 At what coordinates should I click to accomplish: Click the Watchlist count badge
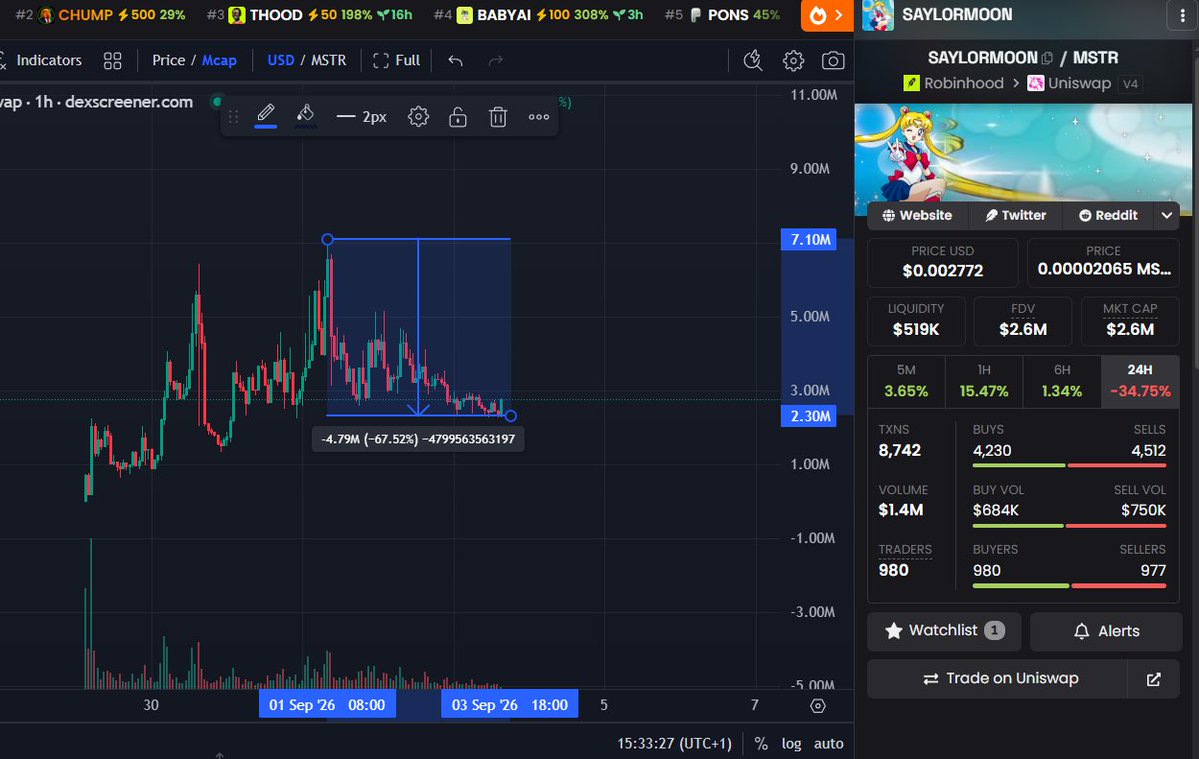(994, 631)
